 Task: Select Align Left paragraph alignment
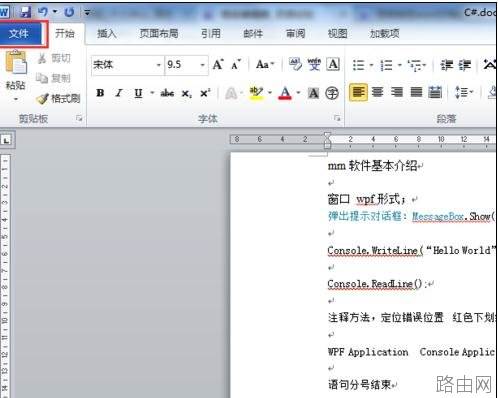358,92
